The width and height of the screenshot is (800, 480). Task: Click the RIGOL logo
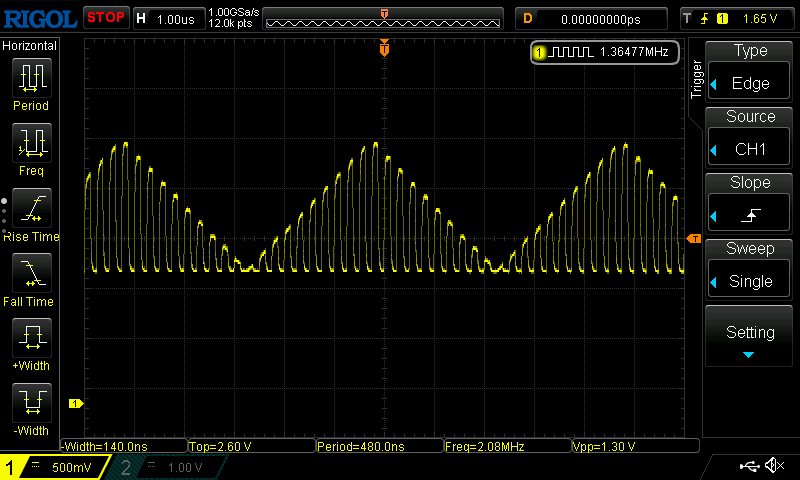pos(40,19)
